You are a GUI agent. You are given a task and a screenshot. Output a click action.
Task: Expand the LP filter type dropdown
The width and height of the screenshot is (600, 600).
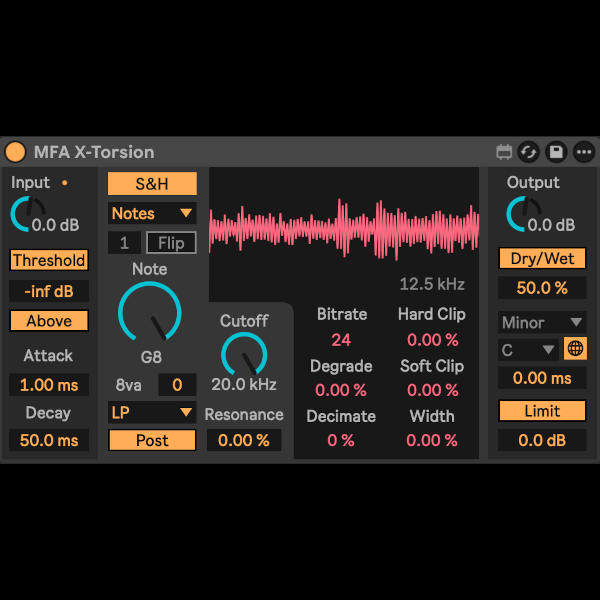coord(152,411)
